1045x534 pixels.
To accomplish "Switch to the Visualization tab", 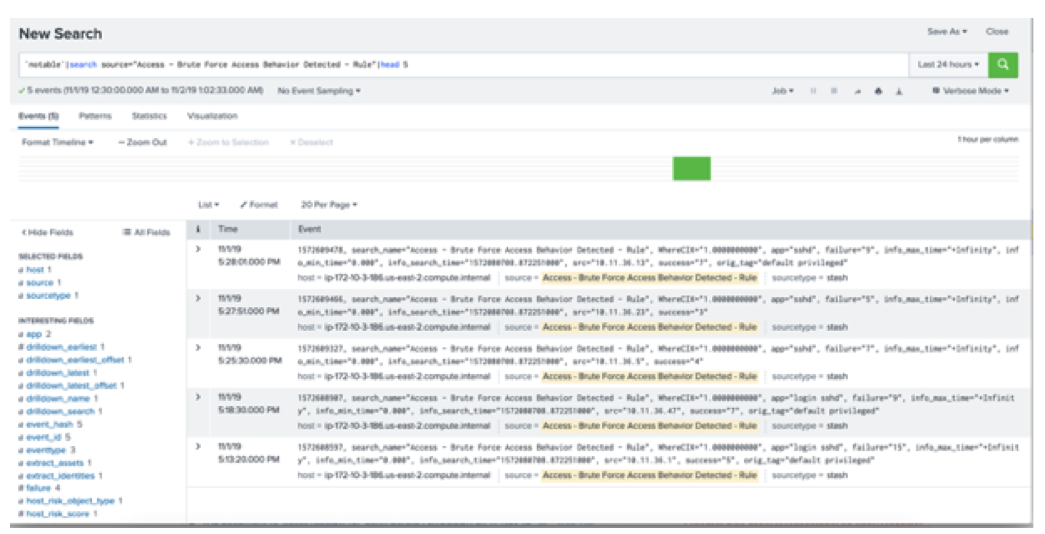I will (x=212, y=116).
